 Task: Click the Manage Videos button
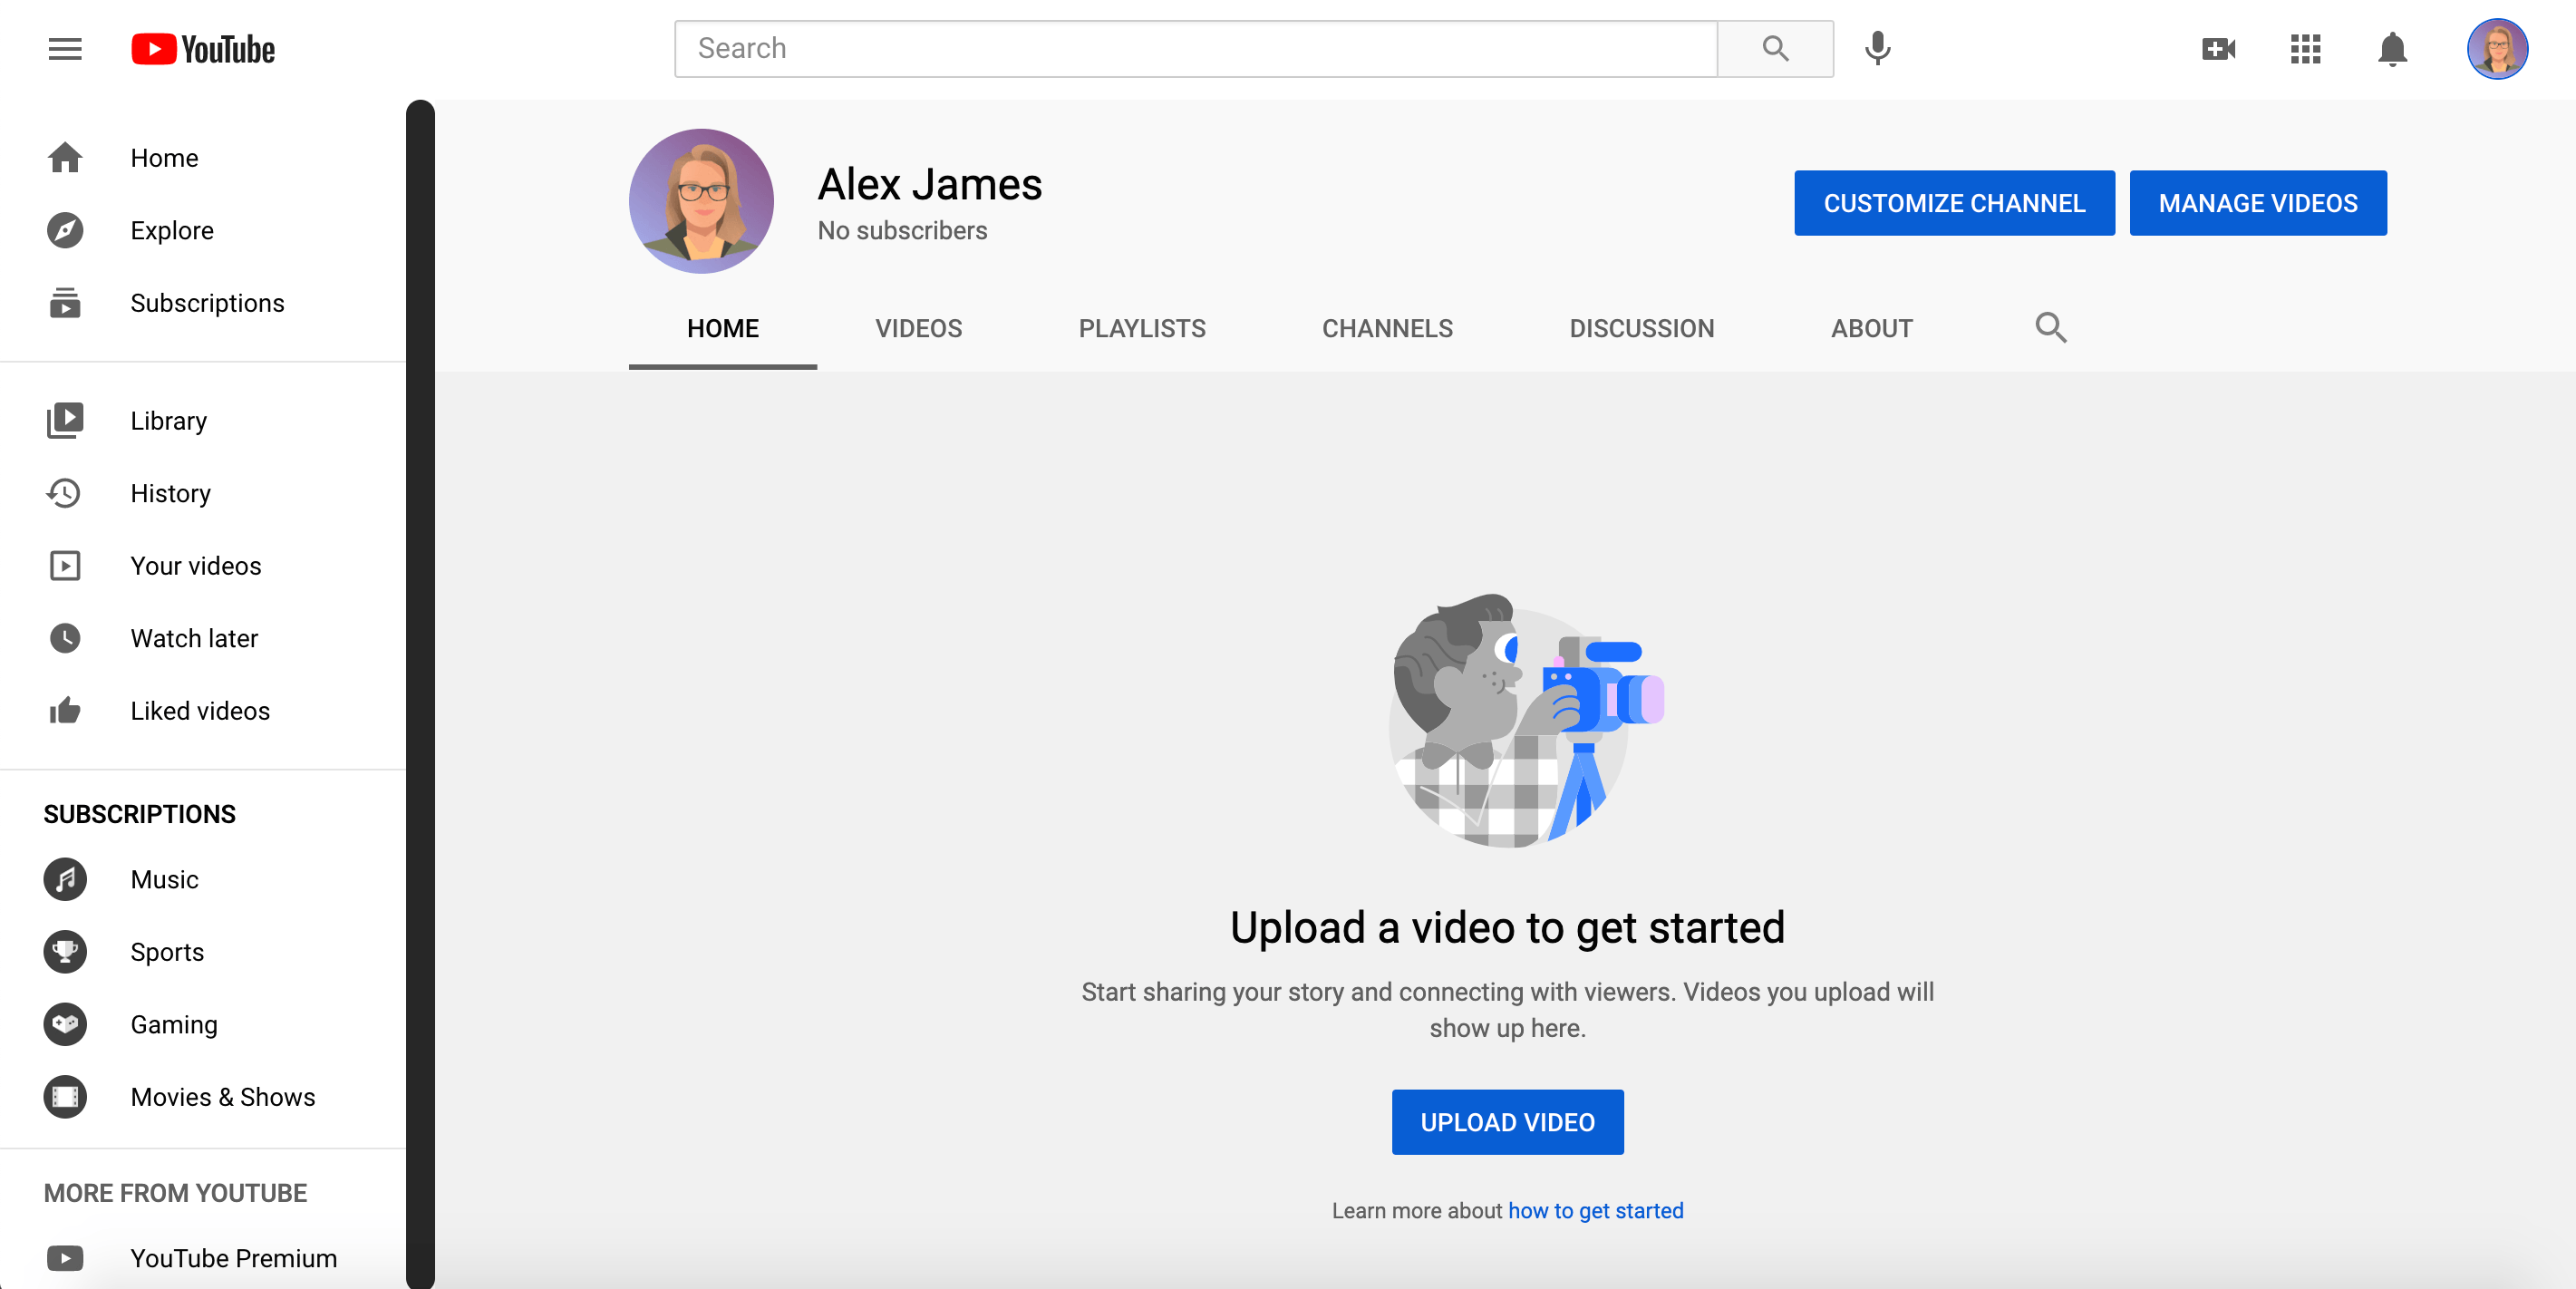[x=2257, y=202]
